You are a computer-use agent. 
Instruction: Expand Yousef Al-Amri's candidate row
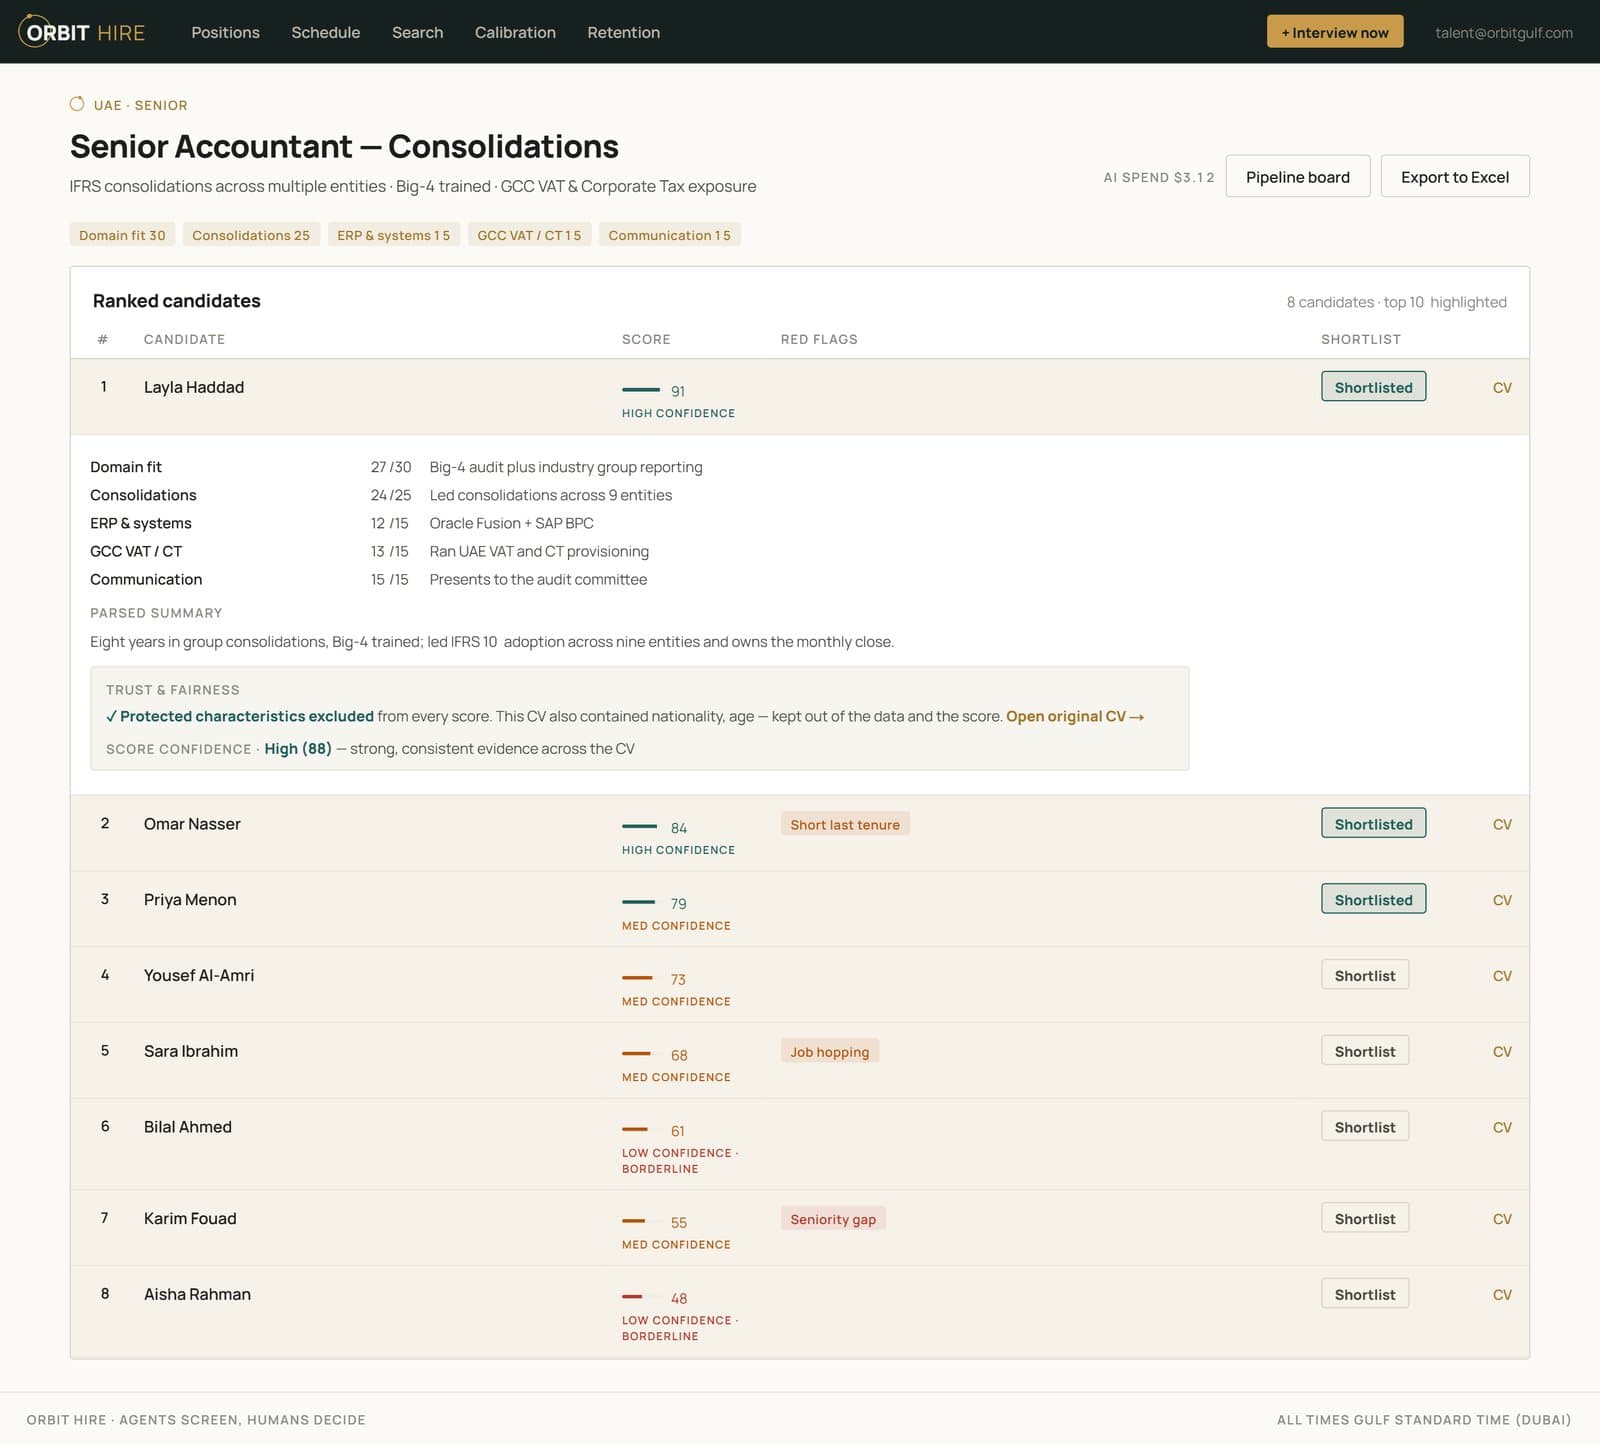tap(799, 985)
